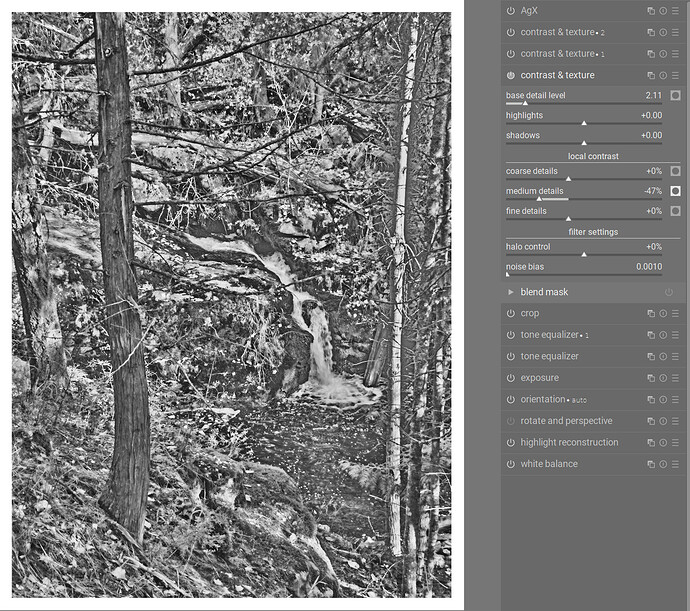Collapse the open contrast & texture module
Screen dimensions: 690x611
tap(558, 75)
